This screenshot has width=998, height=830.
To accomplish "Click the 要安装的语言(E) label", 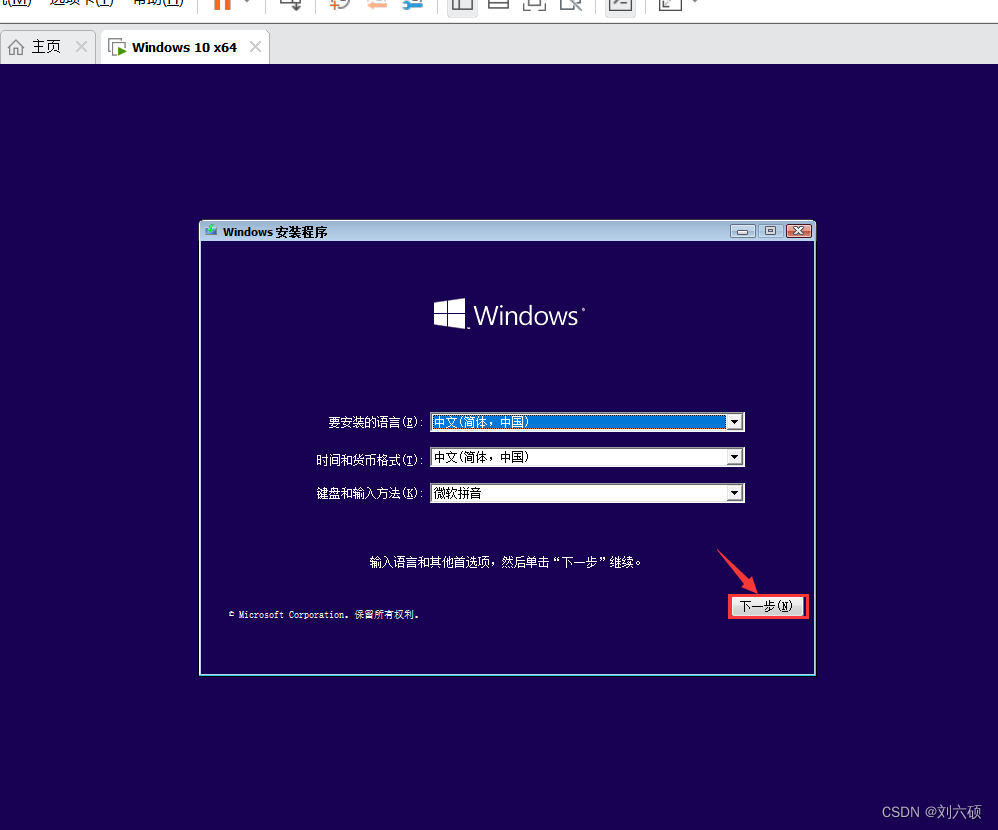I will (375, 422).
